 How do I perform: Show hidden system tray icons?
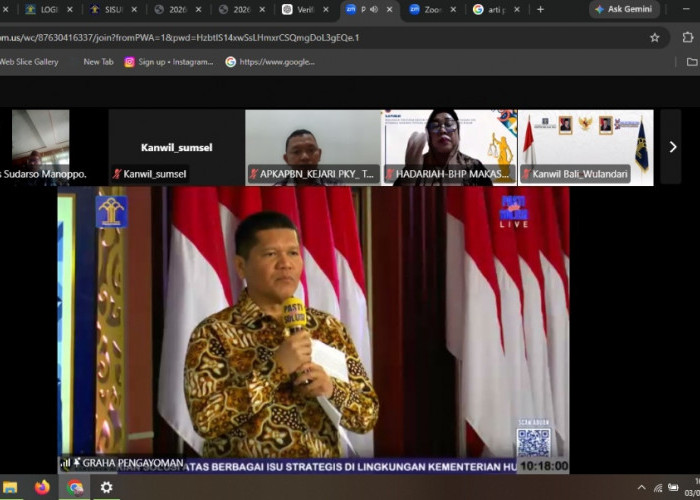click(641, 488)
